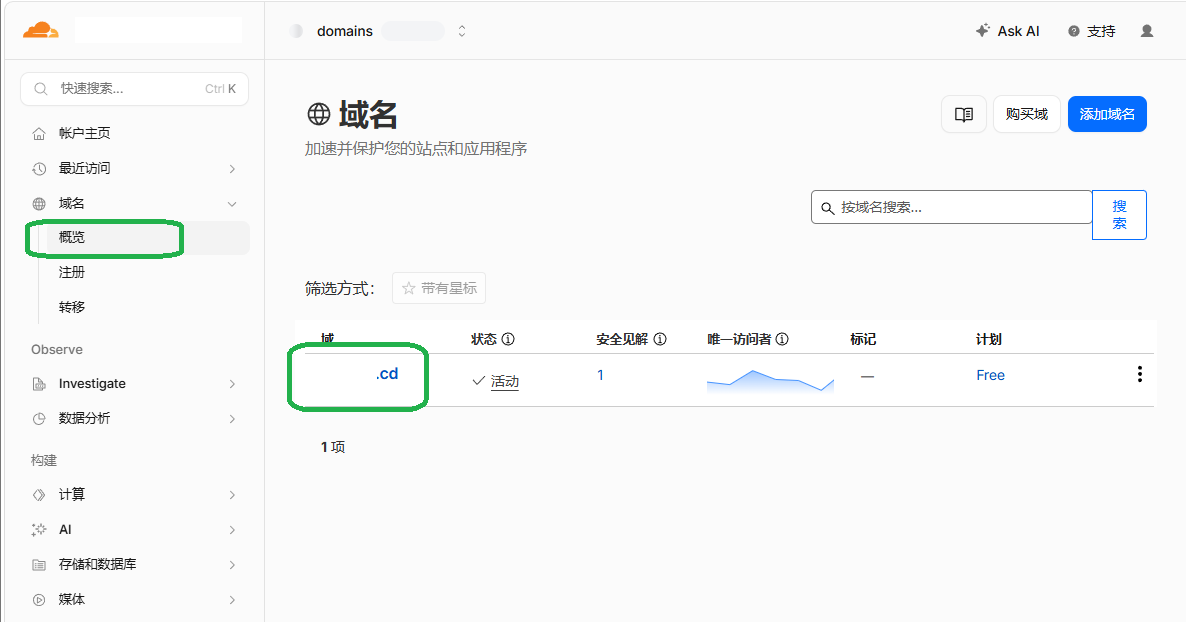1186x622 pixels.
Task: Open Ask AI assistant
Action: tap(1007, 31)
